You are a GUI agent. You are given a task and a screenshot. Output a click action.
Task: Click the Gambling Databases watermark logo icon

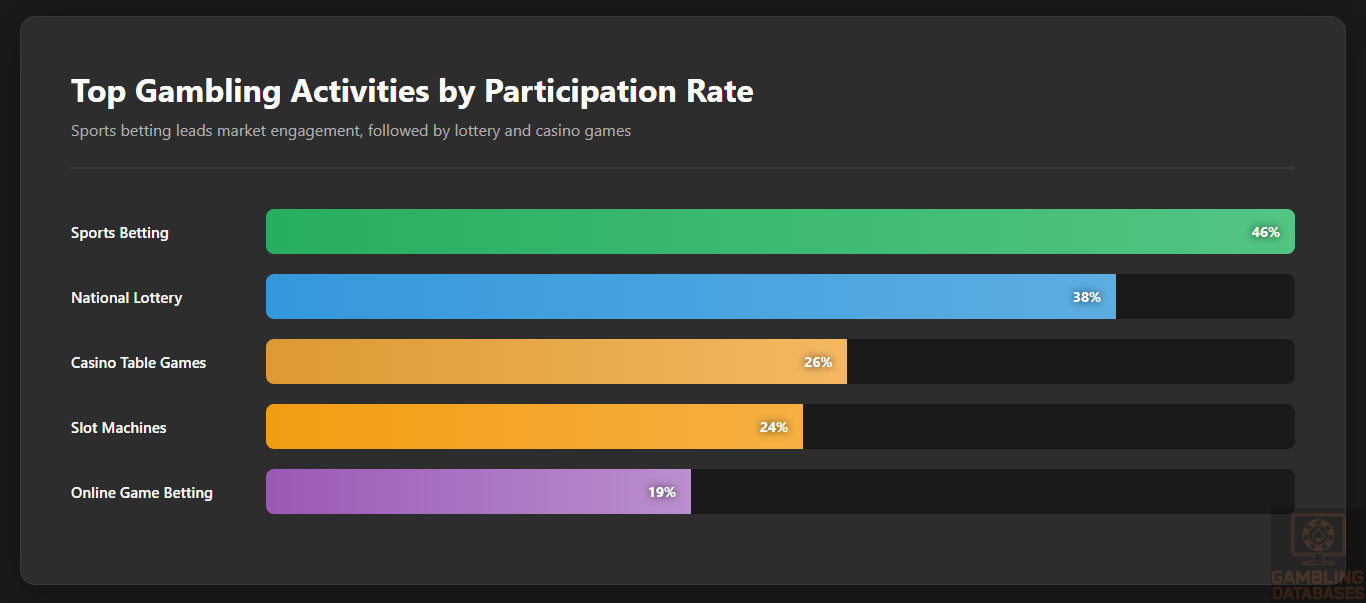pos(1317,538)
